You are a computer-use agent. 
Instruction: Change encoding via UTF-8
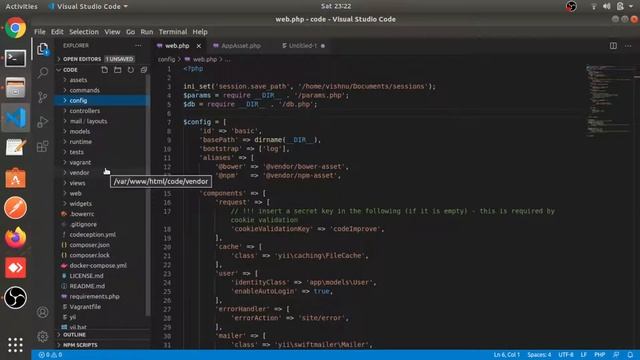pyautogui.click(x=566, y=355)
